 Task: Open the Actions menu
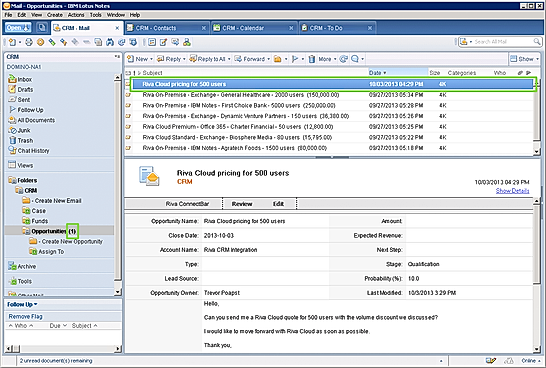(76, 15)
